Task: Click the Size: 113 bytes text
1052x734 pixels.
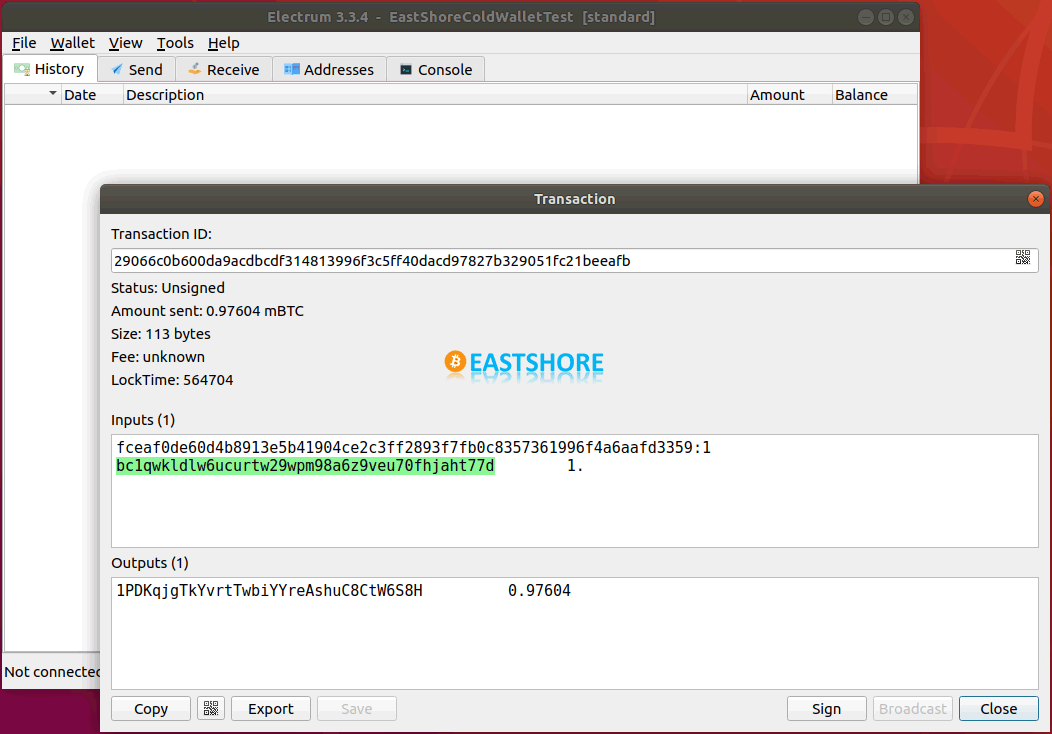Action: [161, 333]
